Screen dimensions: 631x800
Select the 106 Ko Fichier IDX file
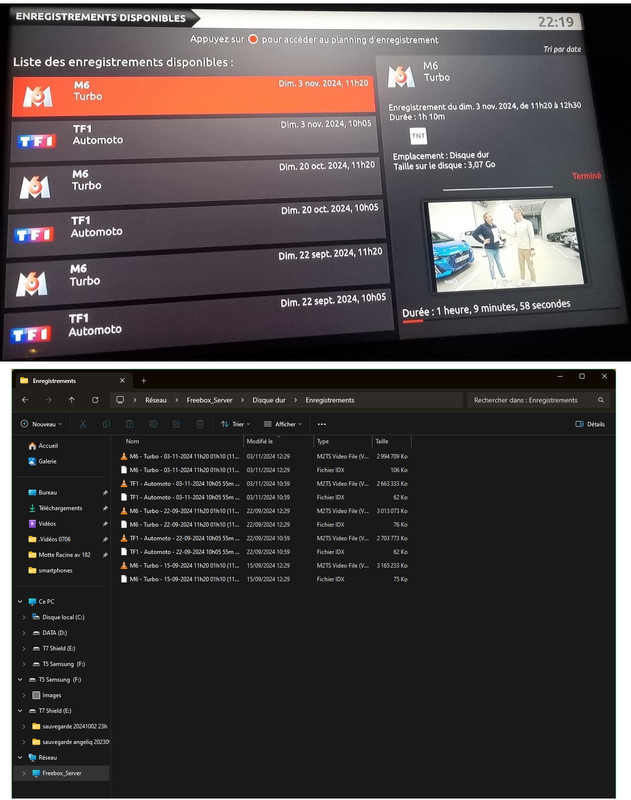264,470
